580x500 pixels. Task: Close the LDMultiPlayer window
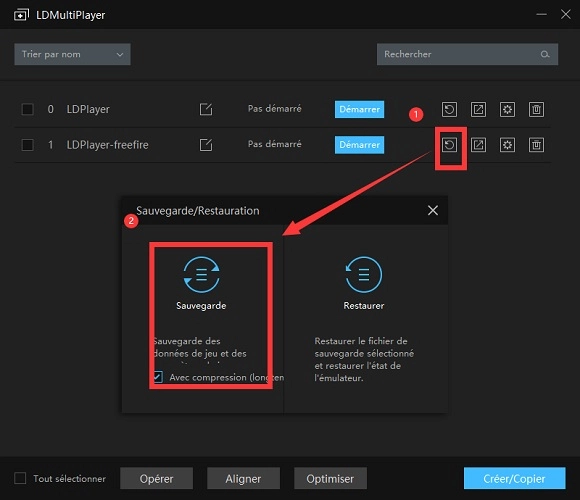pos(566,14)
